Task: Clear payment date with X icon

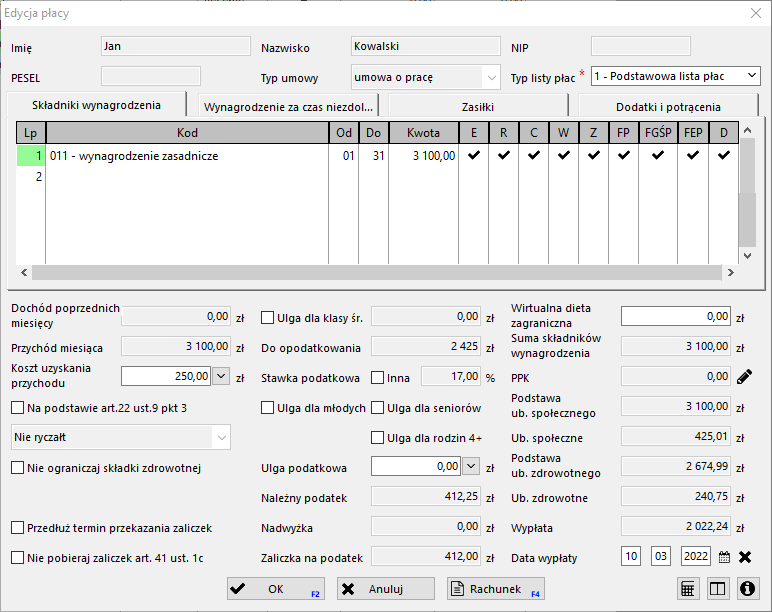Action: click(x=745, y=557)
